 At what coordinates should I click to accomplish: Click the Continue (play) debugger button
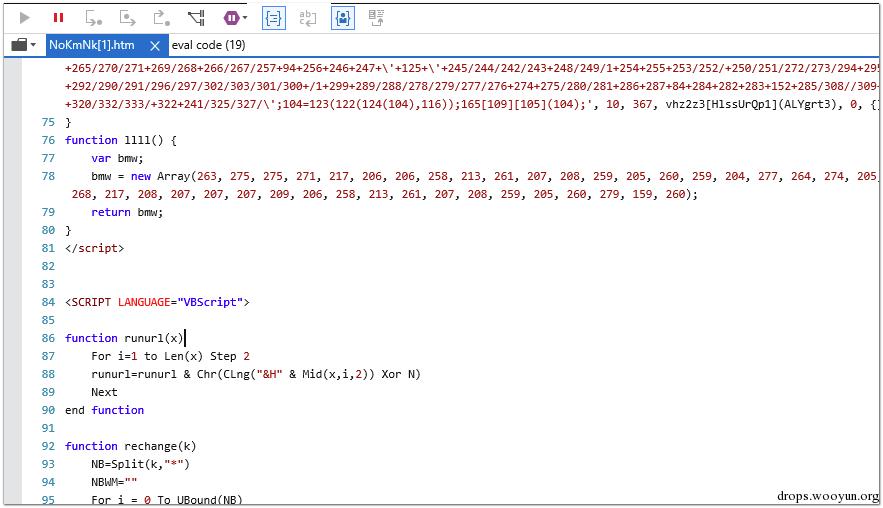click(x=24, y=18)
